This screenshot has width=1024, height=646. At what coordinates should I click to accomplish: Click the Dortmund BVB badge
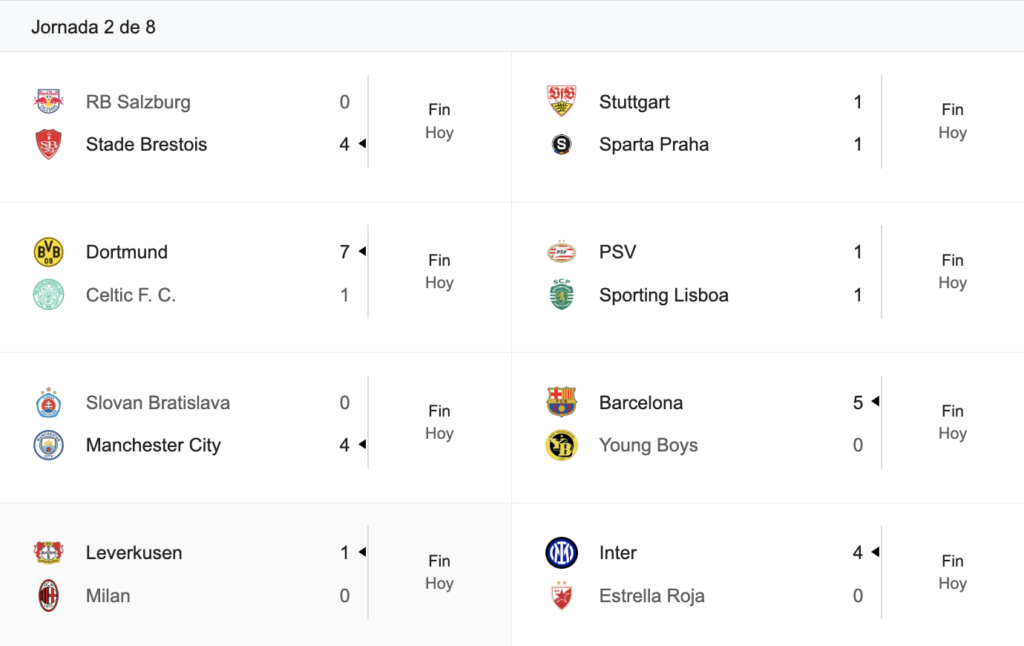point(48,252)
